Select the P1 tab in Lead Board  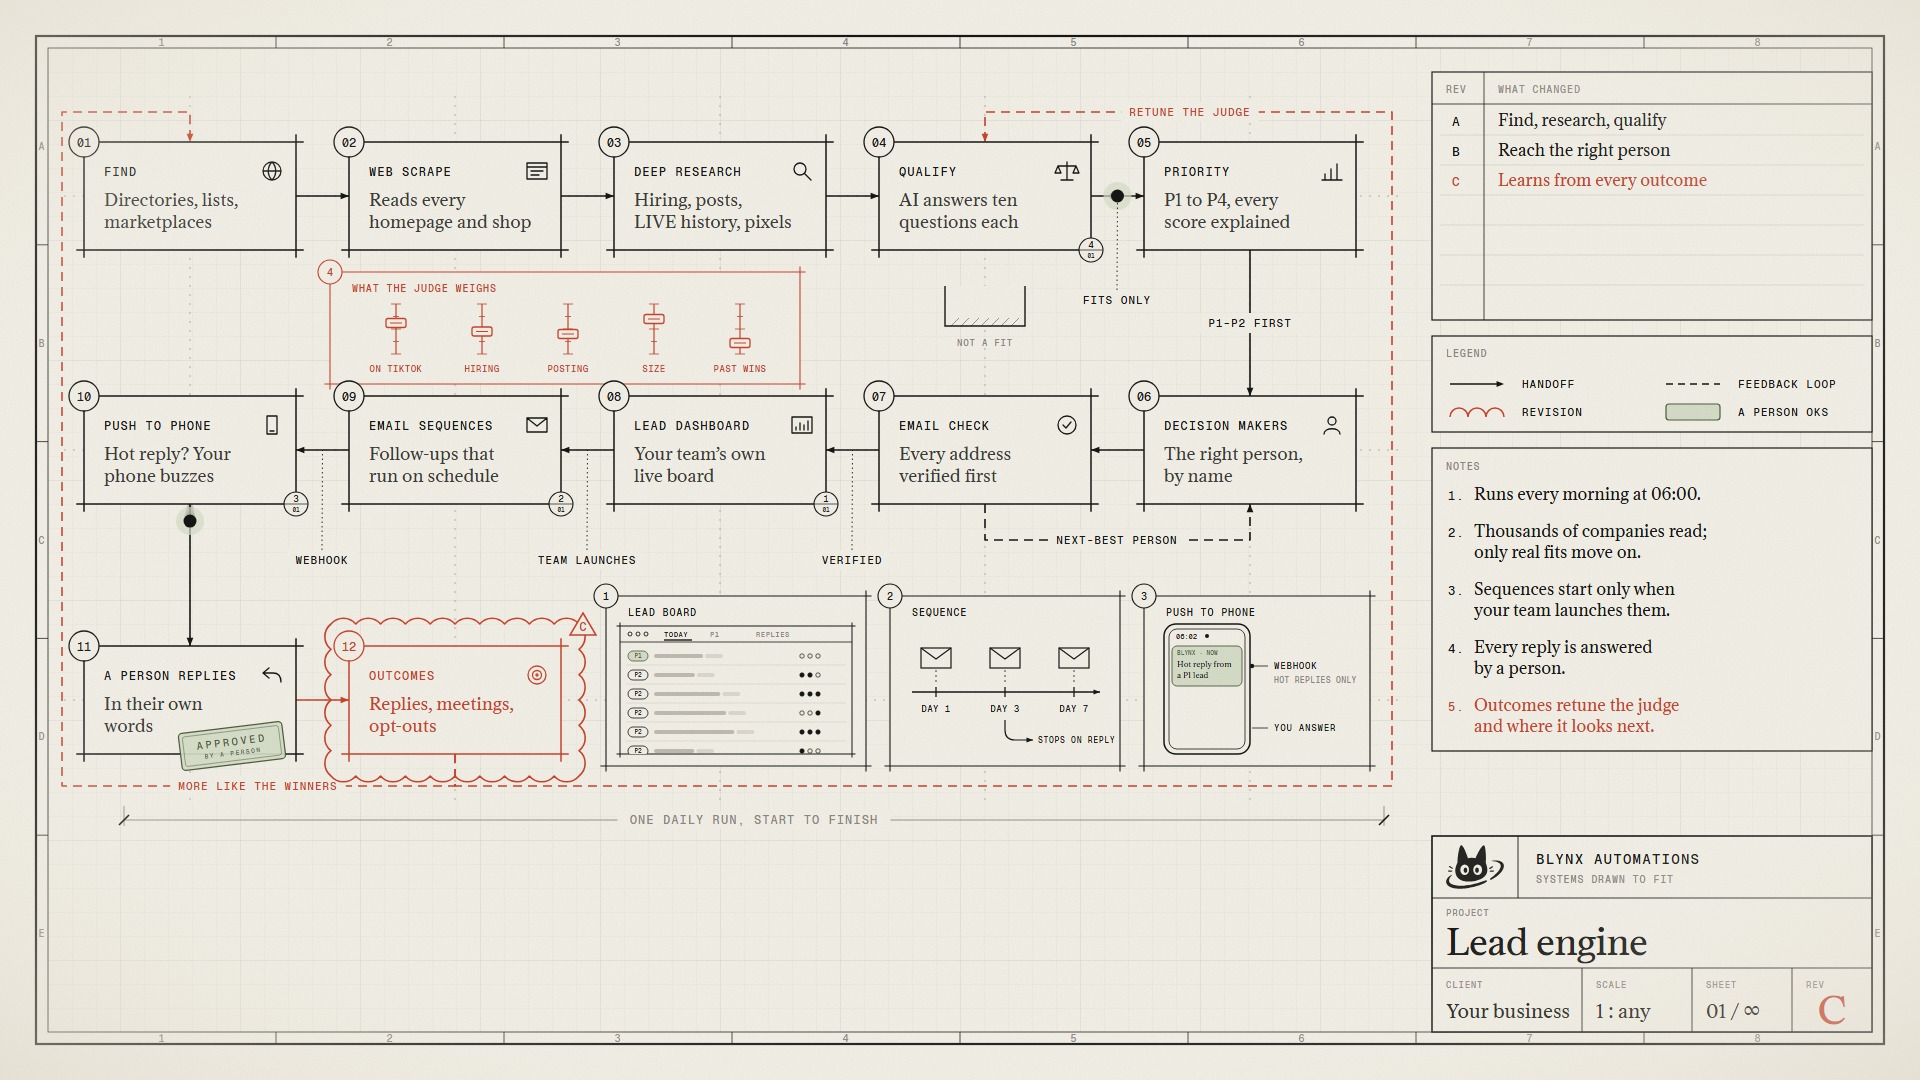[714, 634]
